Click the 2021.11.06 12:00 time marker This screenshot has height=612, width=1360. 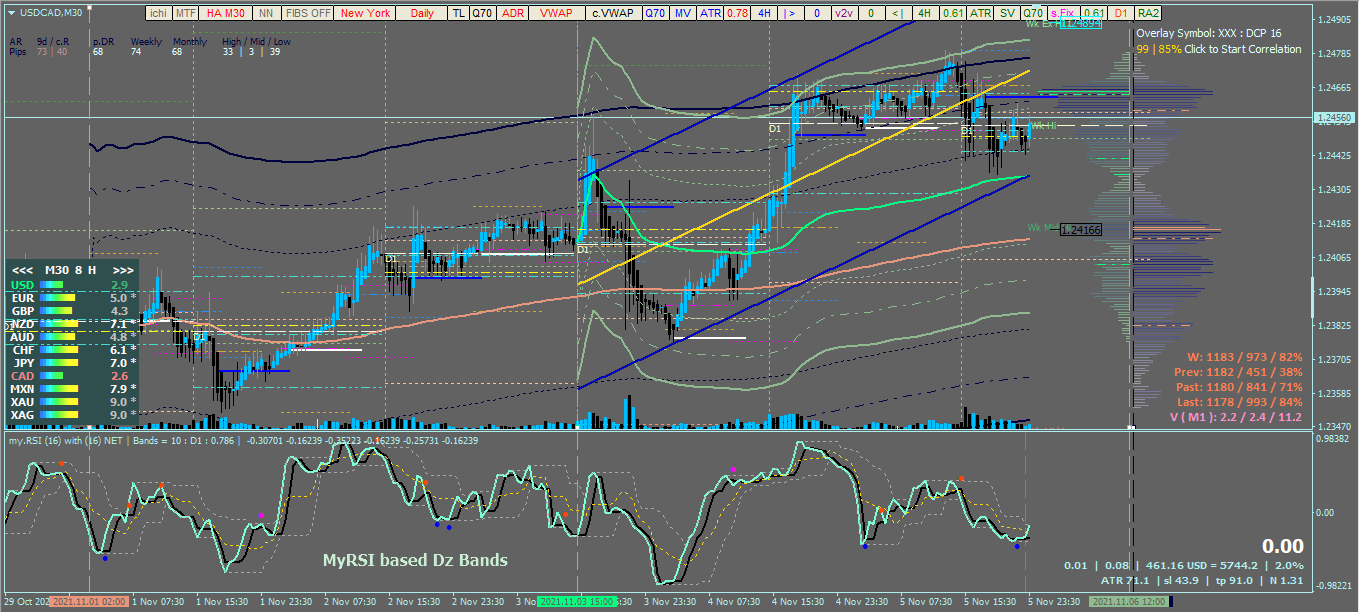[1130, 602]
